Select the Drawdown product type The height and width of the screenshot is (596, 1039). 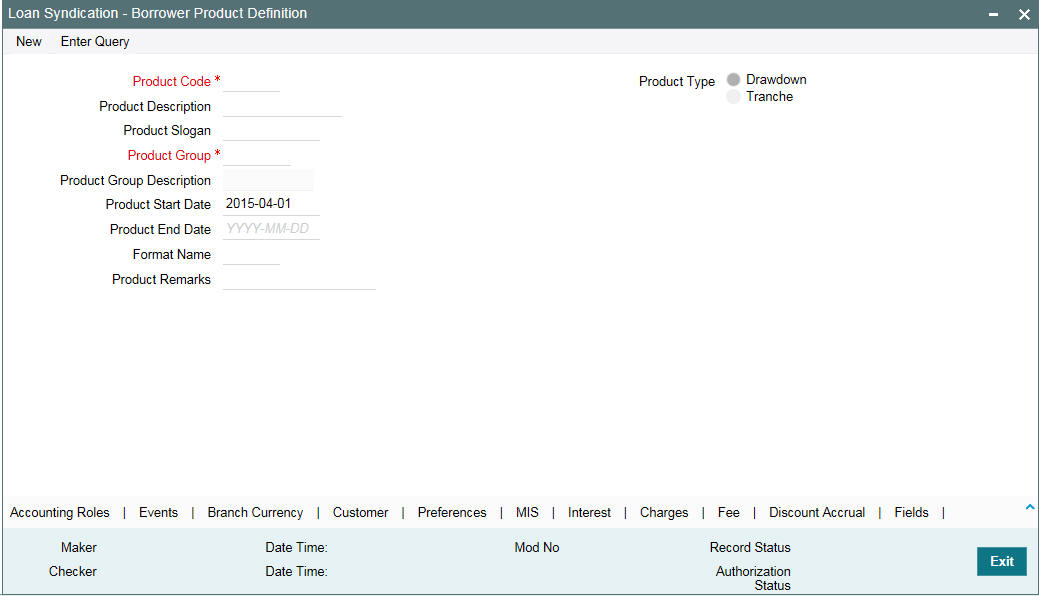733,80
